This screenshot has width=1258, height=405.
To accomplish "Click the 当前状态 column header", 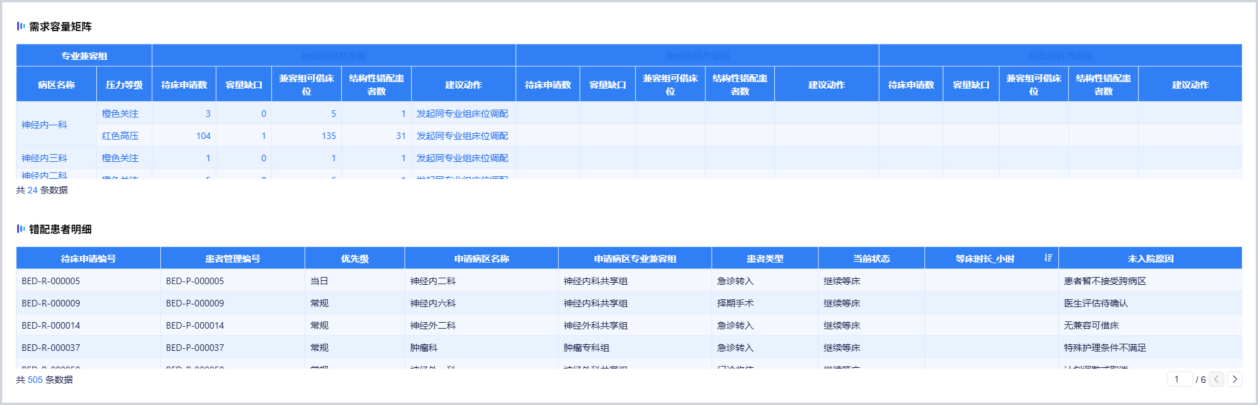I will click(871, 258).
